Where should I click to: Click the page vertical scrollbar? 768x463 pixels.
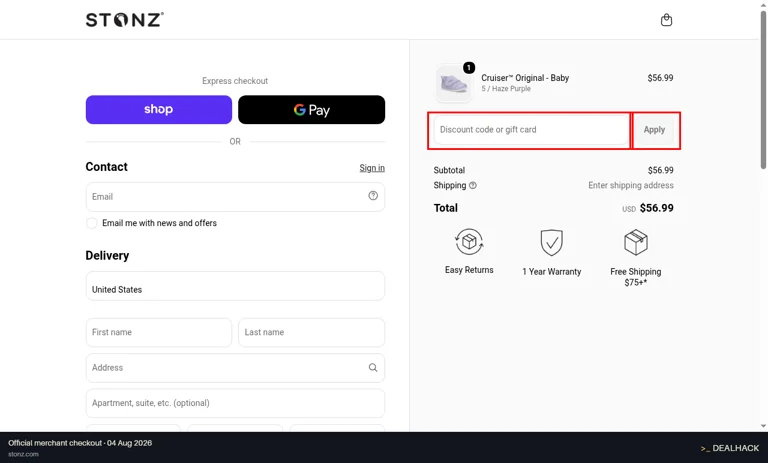pos(763,91)
